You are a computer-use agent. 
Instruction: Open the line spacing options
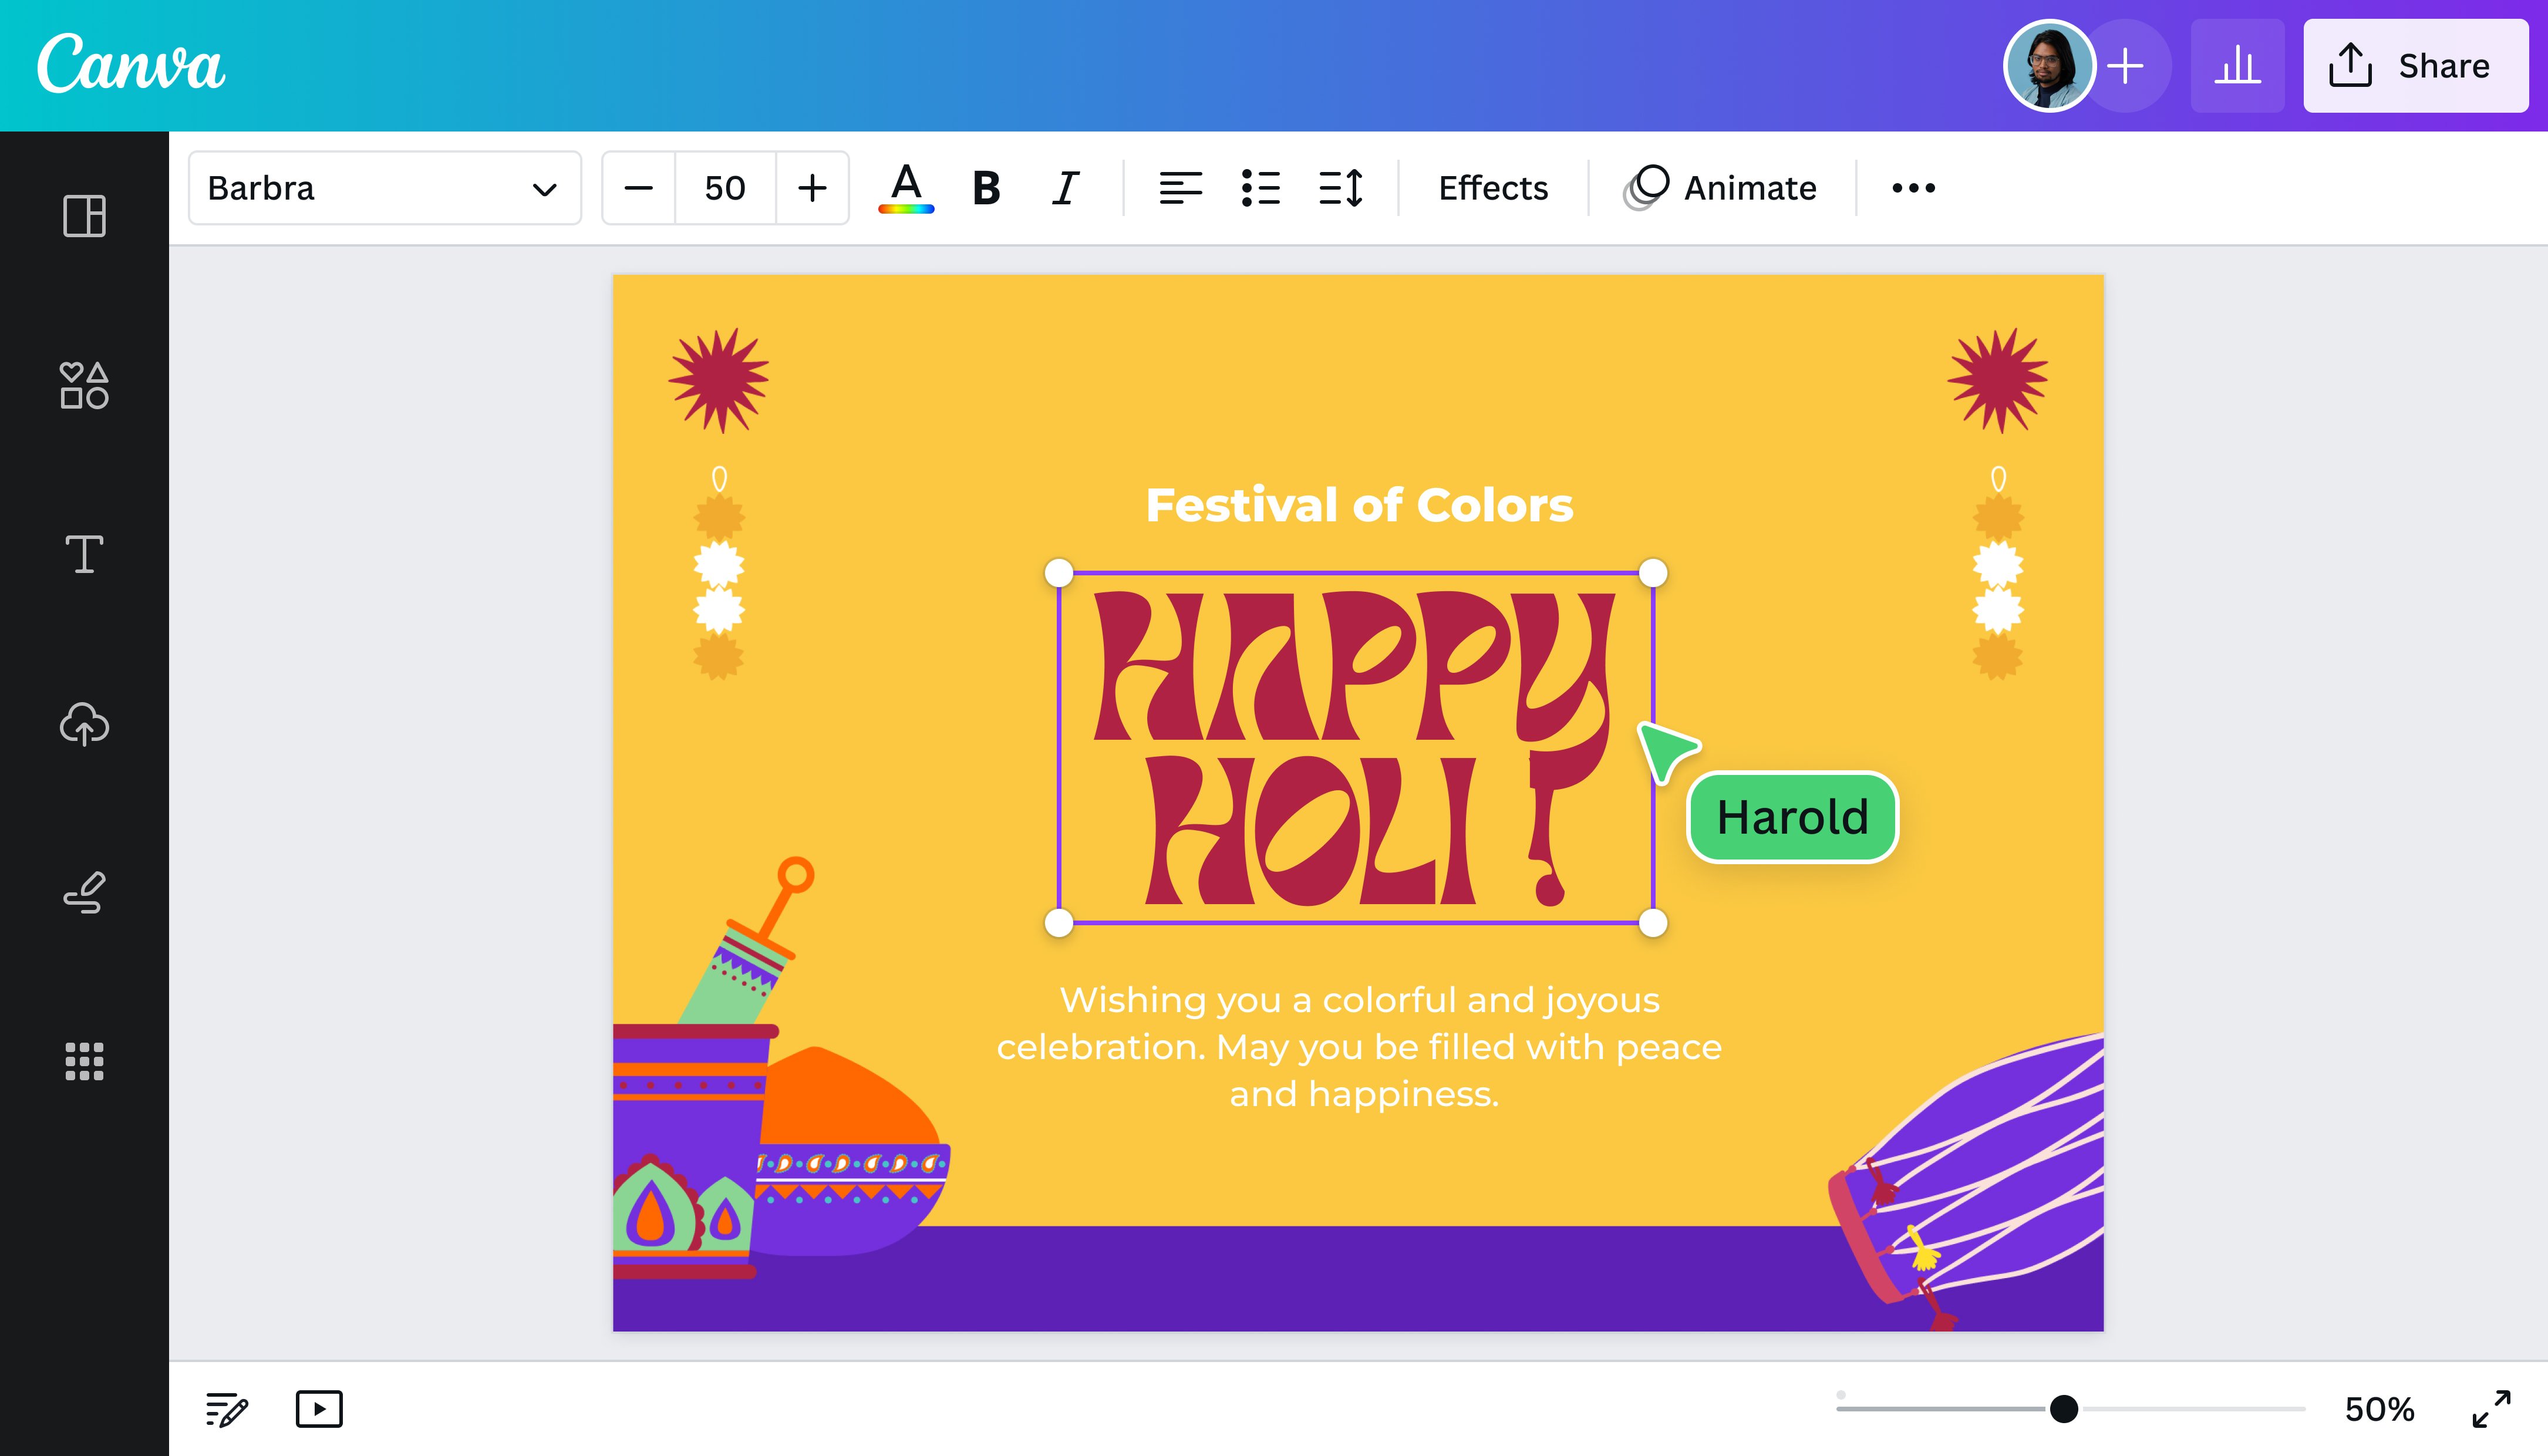[x=1340, y=187]
